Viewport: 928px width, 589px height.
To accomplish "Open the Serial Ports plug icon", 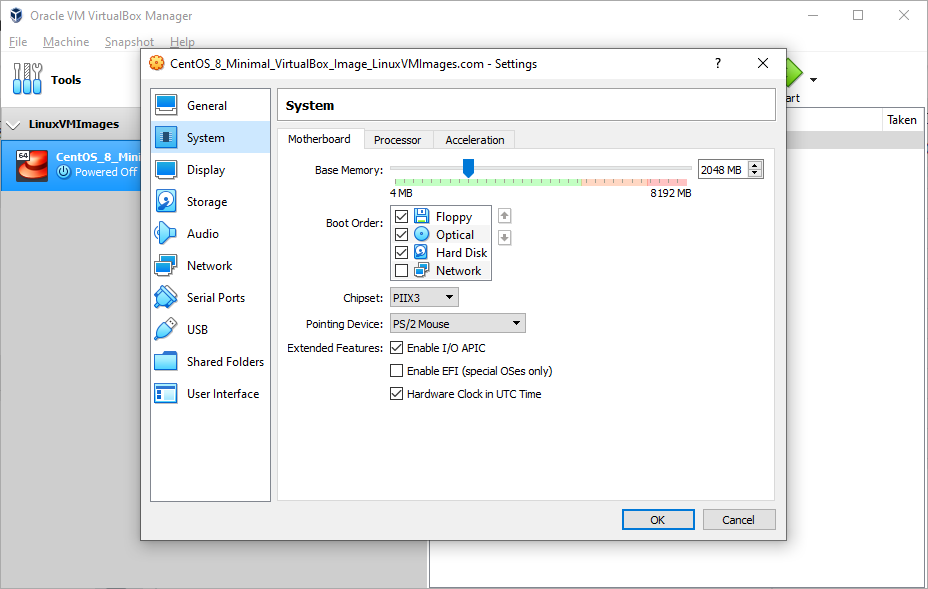I will [166, 297].
